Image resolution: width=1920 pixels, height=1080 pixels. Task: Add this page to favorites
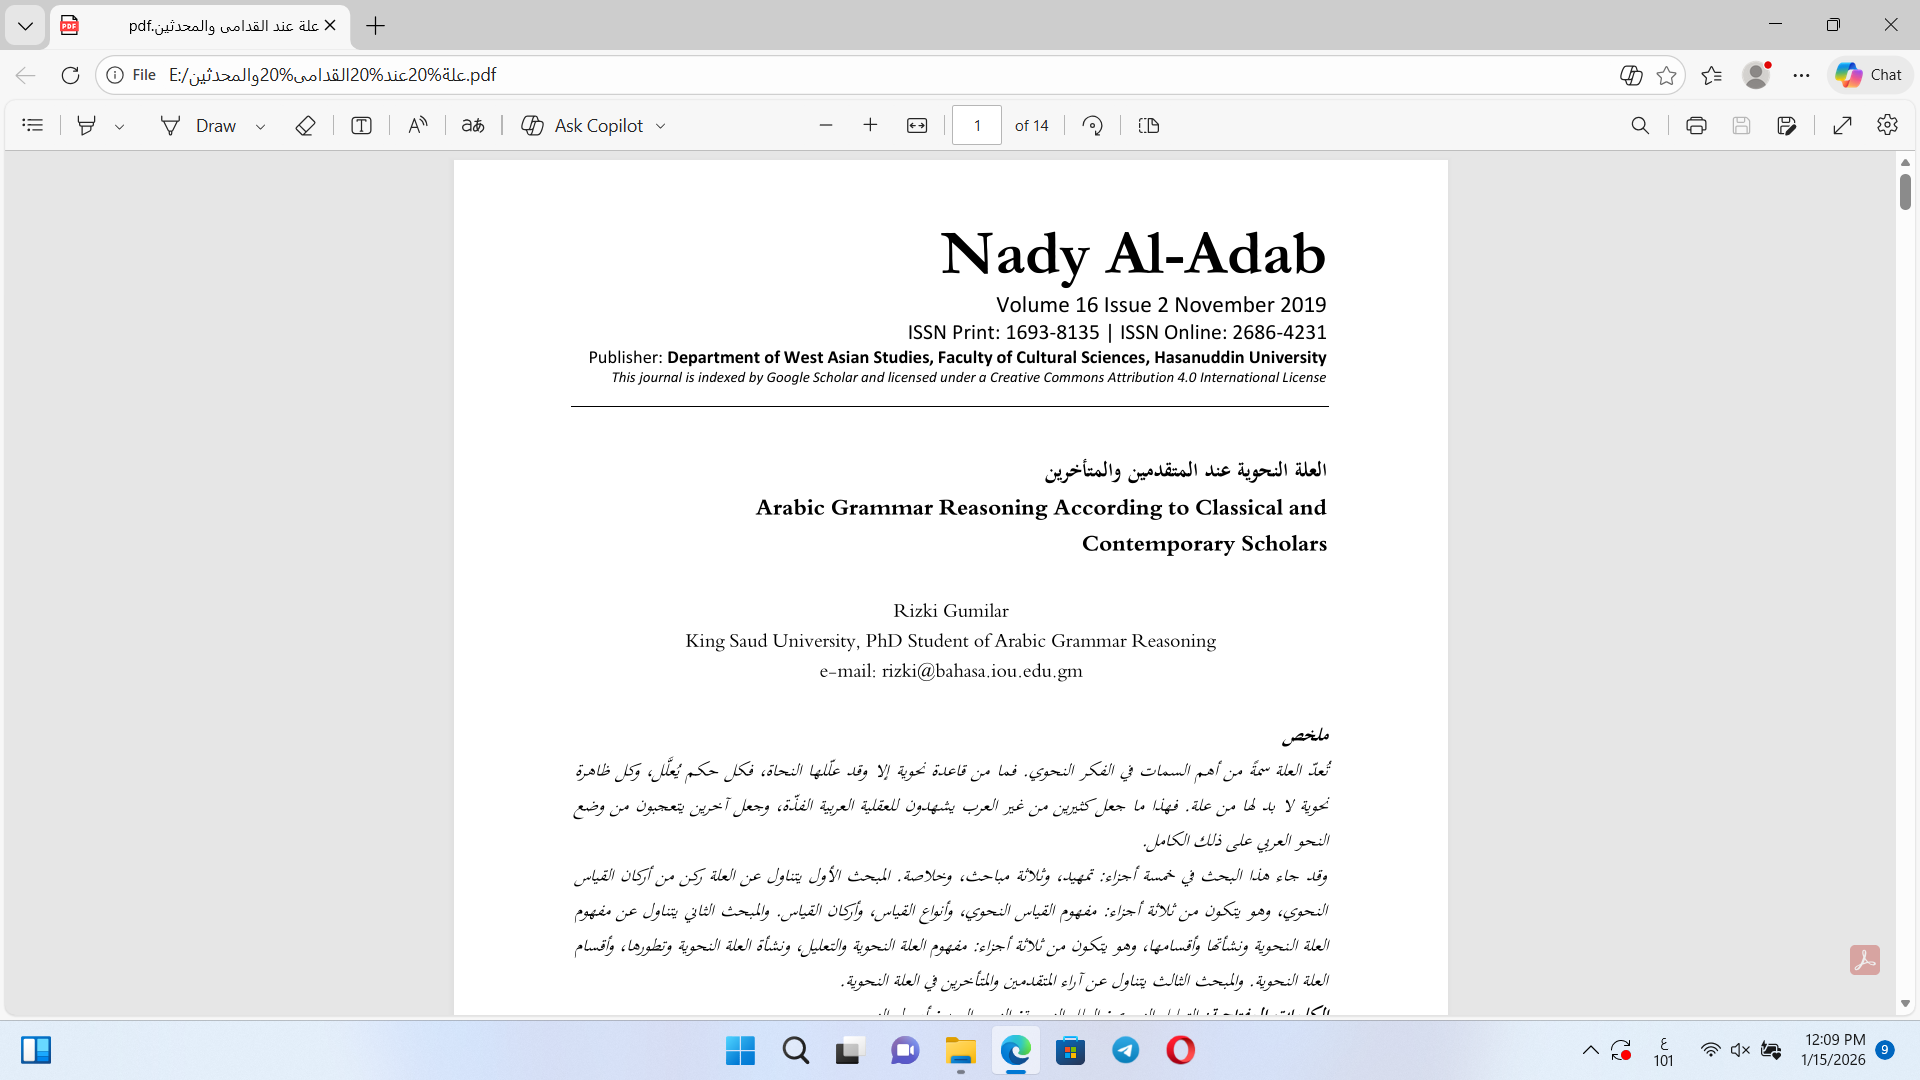(1666, 75)
